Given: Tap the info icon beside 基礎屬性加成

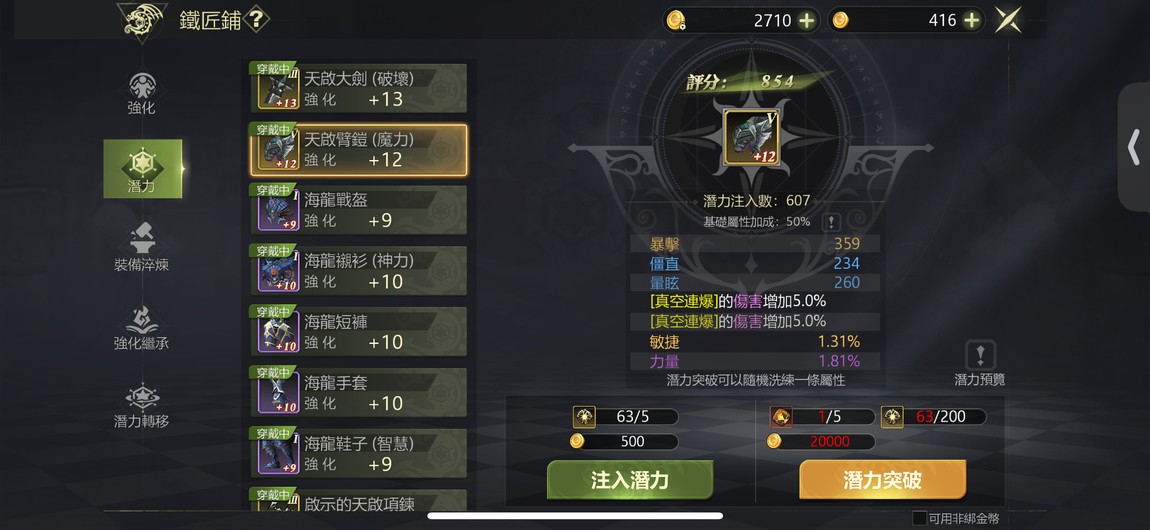Looking at the screenshot, I should point(830,222).
